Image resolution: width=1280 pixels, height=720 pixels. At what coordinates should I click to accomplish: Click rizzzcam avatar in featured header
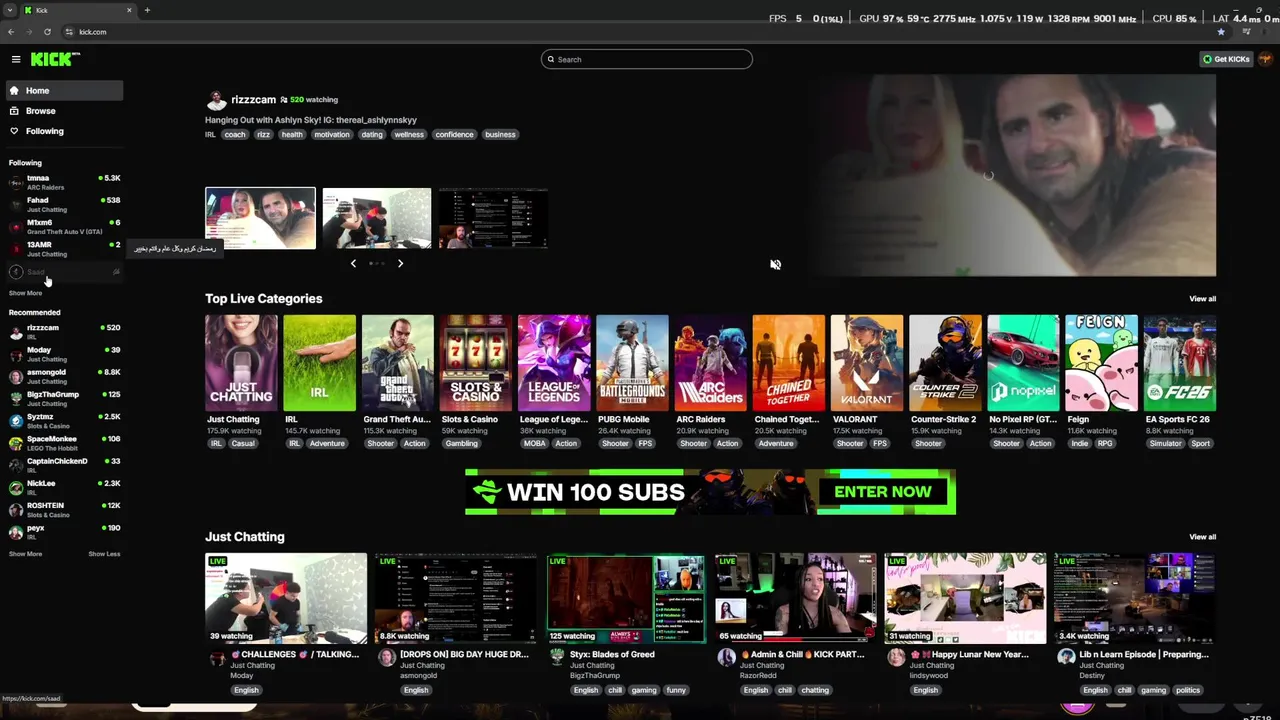coord(216,100)
